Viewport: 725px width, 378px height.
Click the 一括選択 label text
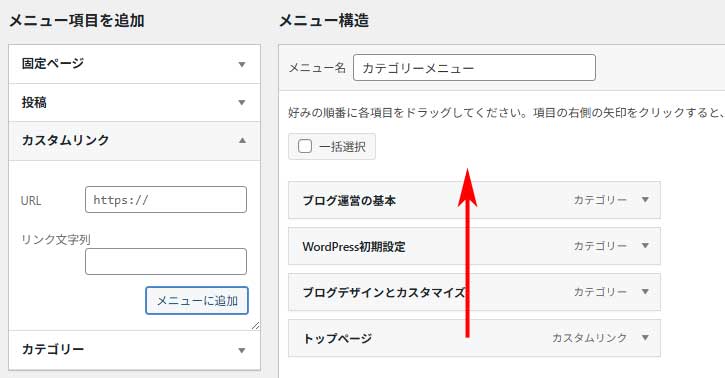click(x=342, y=147)
